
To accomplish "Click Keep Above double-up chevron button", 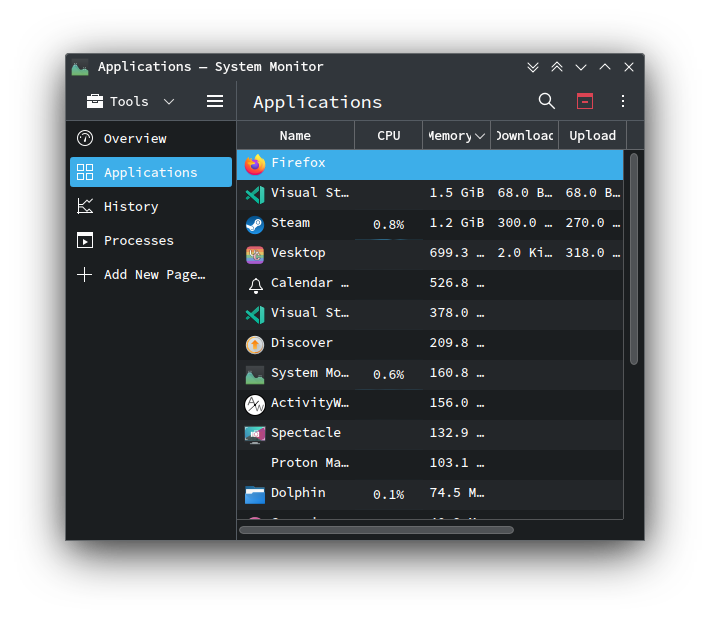I will [x=557, y=67].
